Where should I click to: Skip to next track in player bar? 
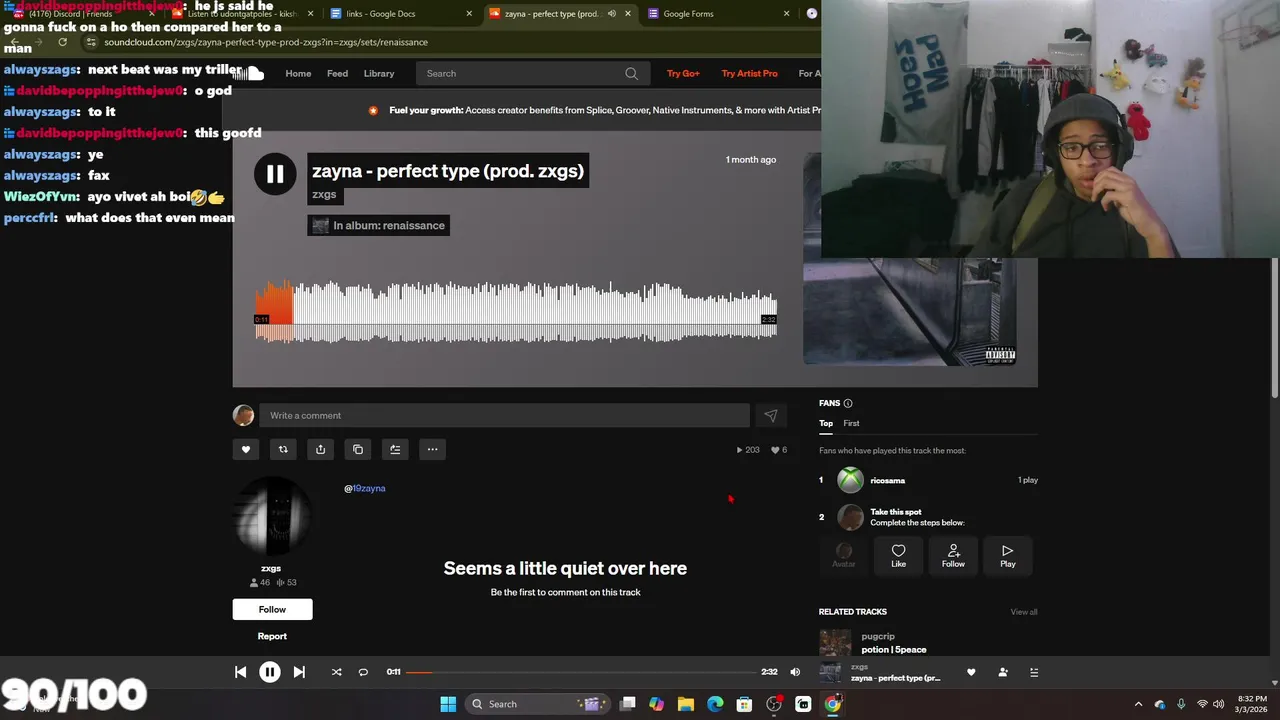(299, 672)
